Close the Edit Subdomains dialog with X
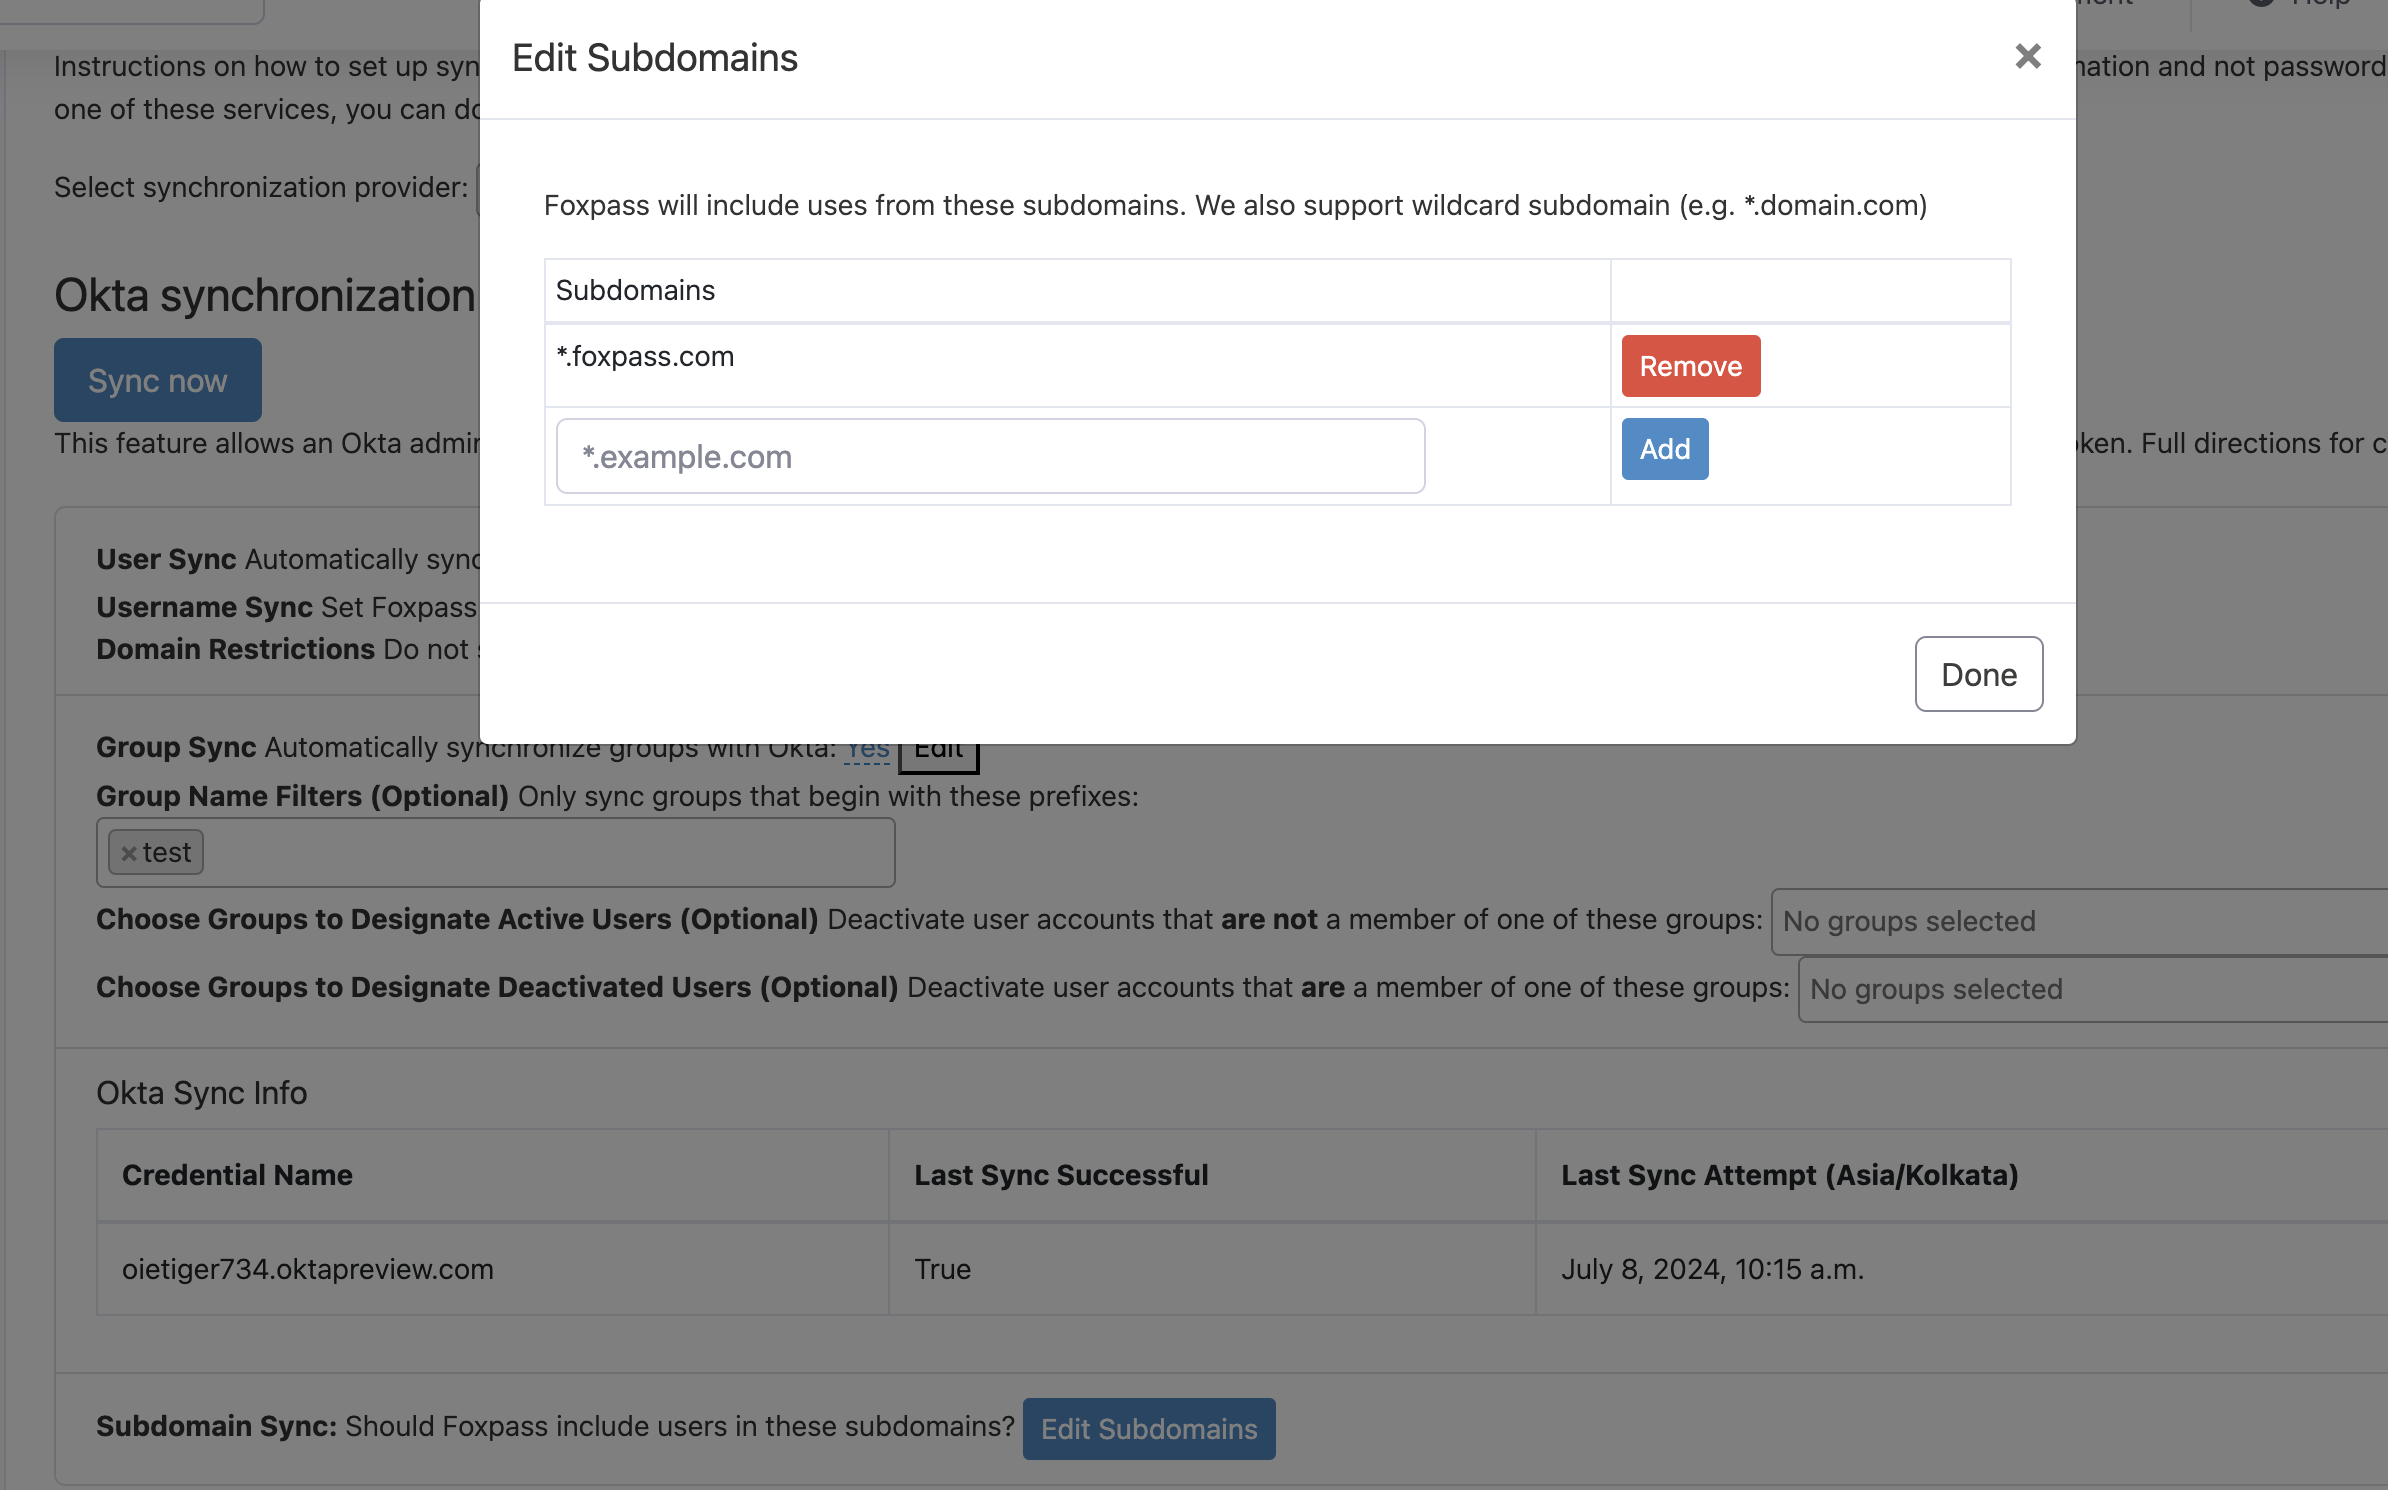Viewport: 2388px width, 1490px height. click(2027, 56)
